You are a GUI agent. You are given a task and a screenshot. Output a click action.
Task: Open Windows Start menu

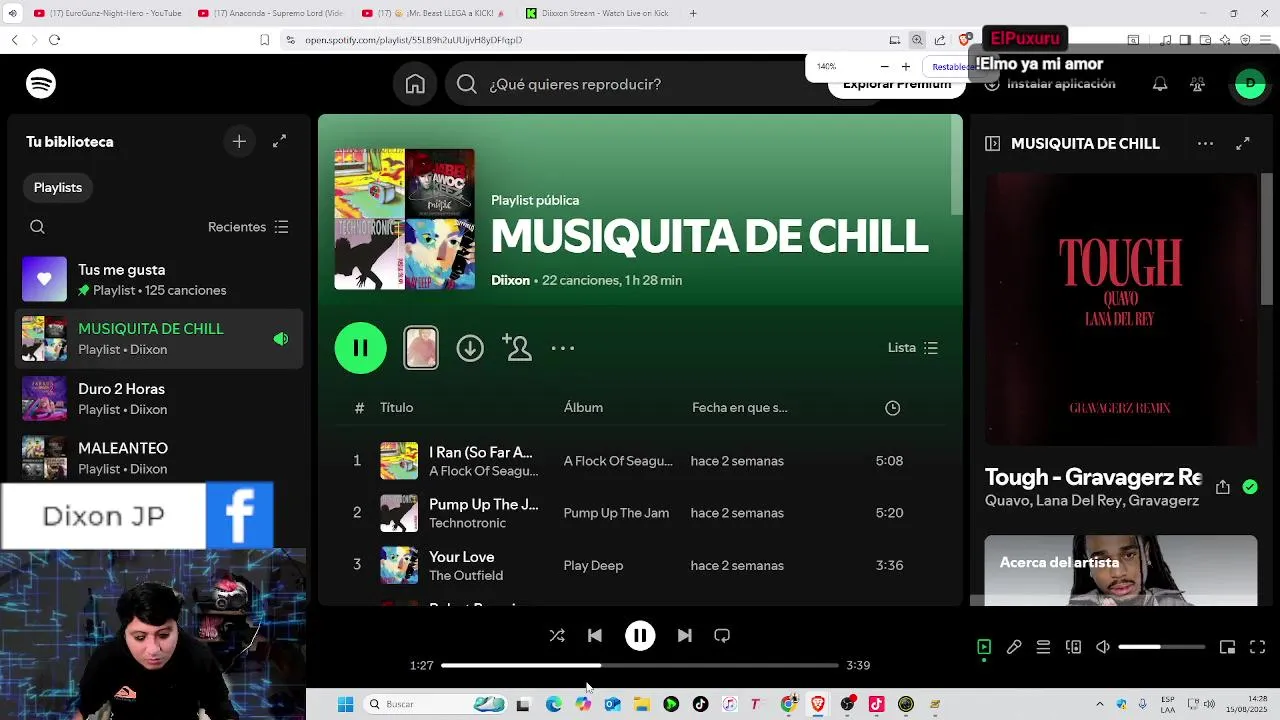click(345, 704)
